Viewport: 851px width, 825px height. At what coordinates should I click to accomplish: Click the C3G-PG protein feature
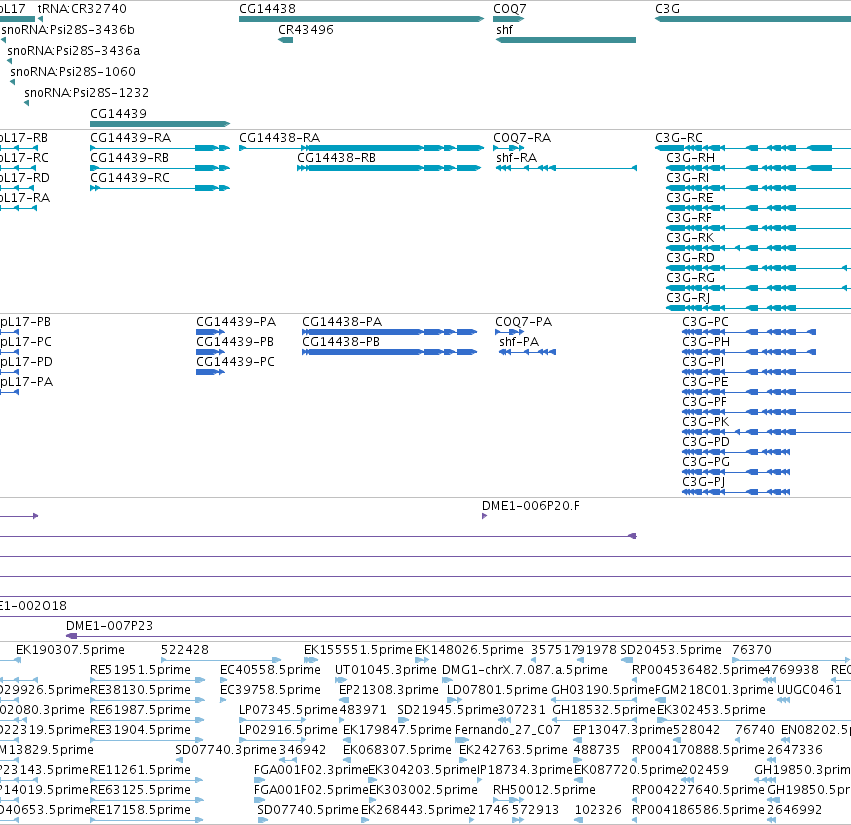click(x=736, y=472)
